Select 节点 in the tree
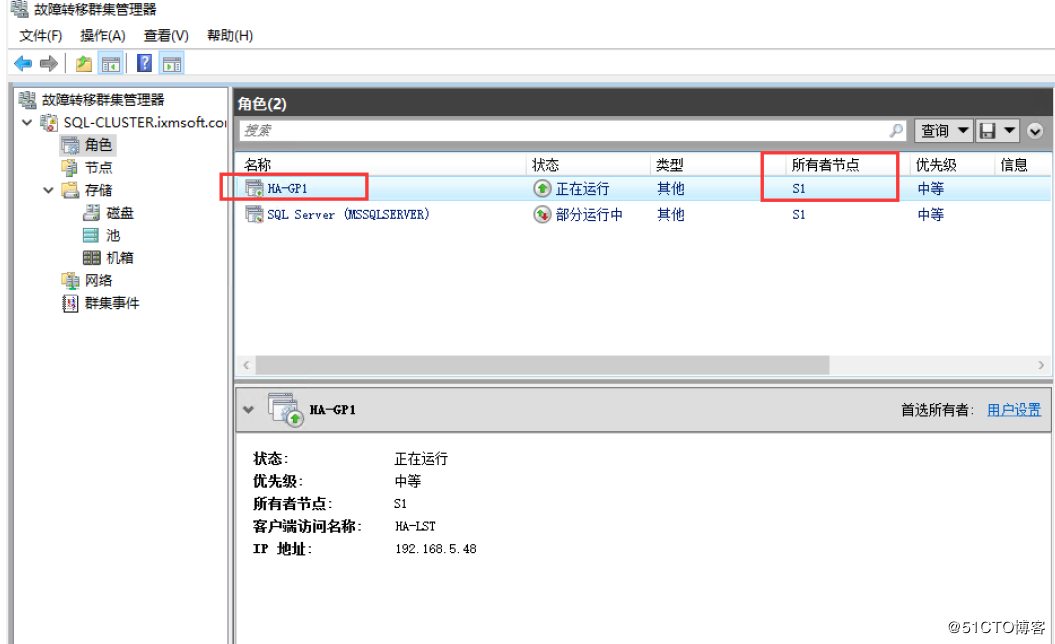 click(98, 168)
